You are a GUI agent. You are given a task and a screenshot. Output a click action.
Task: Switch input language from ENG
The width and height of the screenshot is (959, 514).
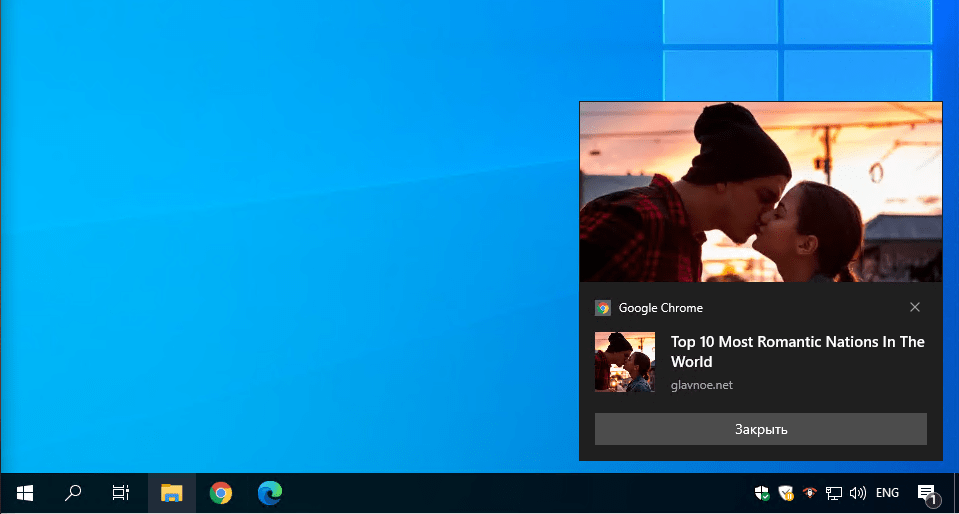coord(887,492)
